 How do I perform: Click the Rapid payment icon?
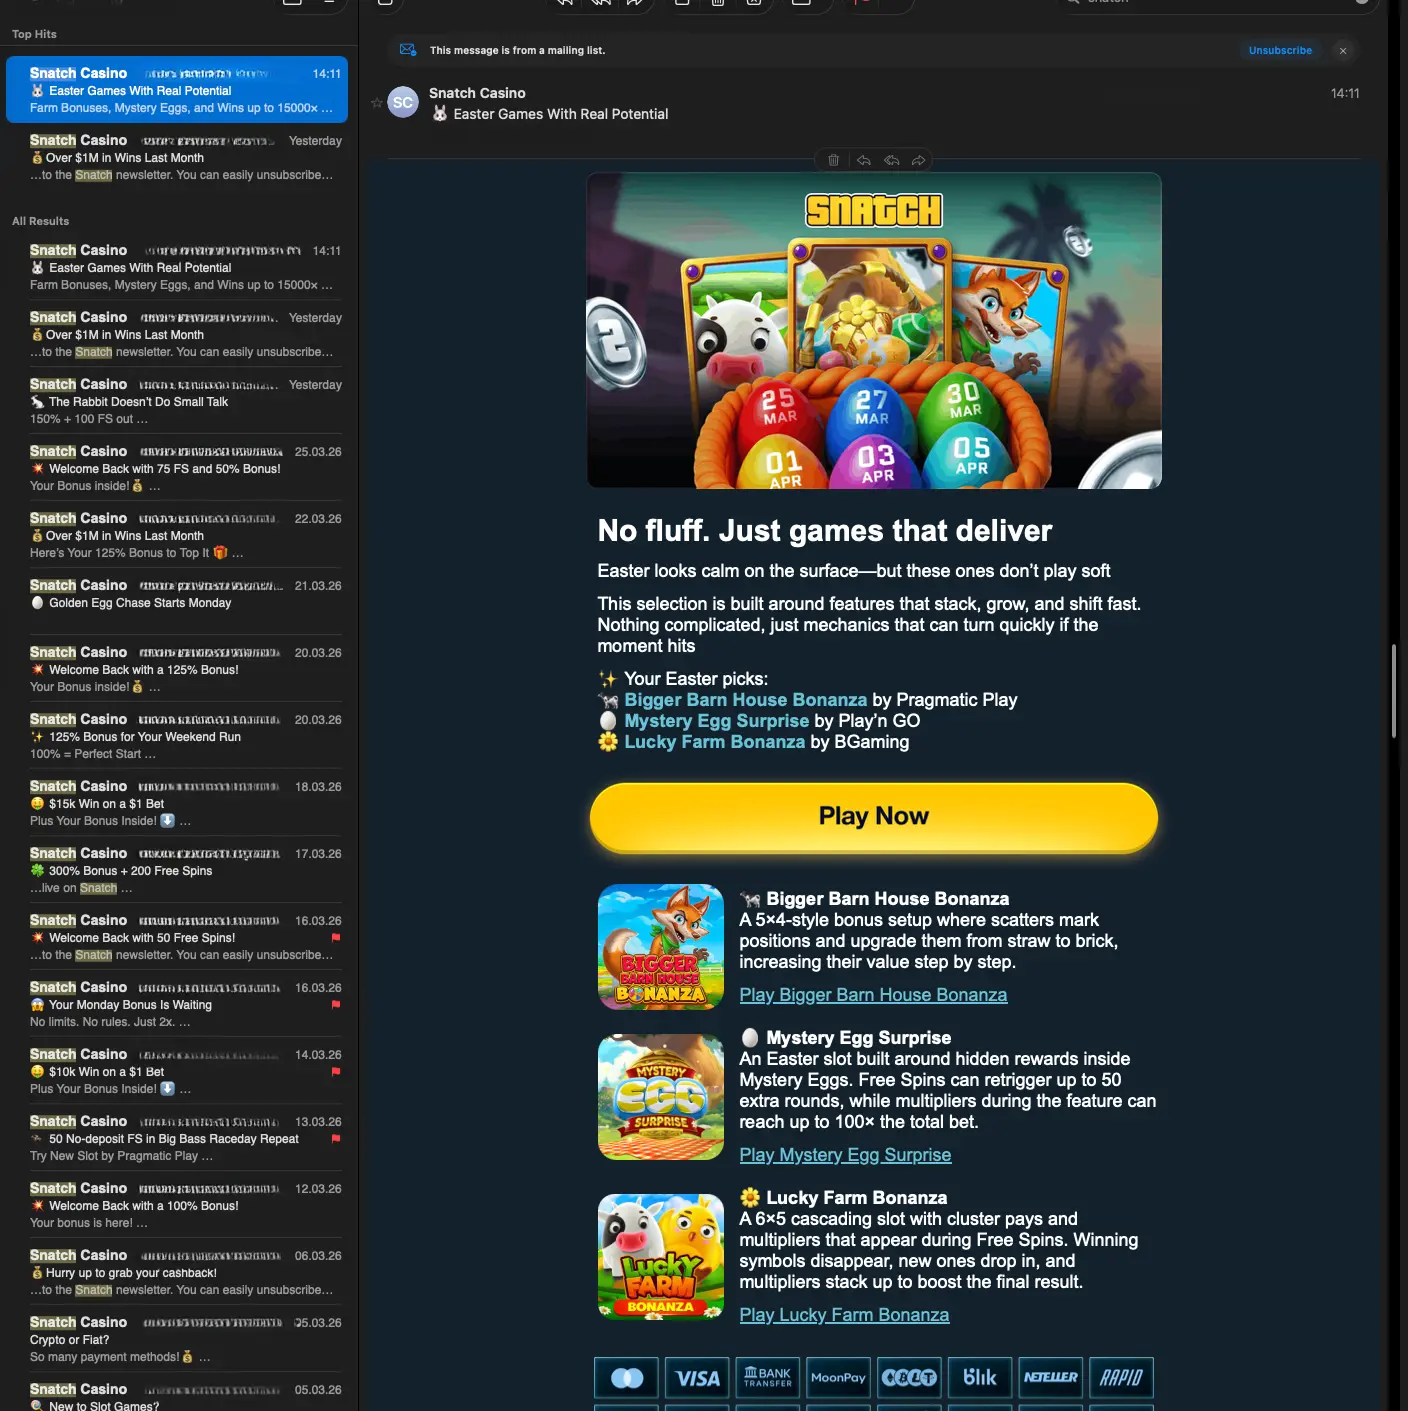(1122, 1378)
